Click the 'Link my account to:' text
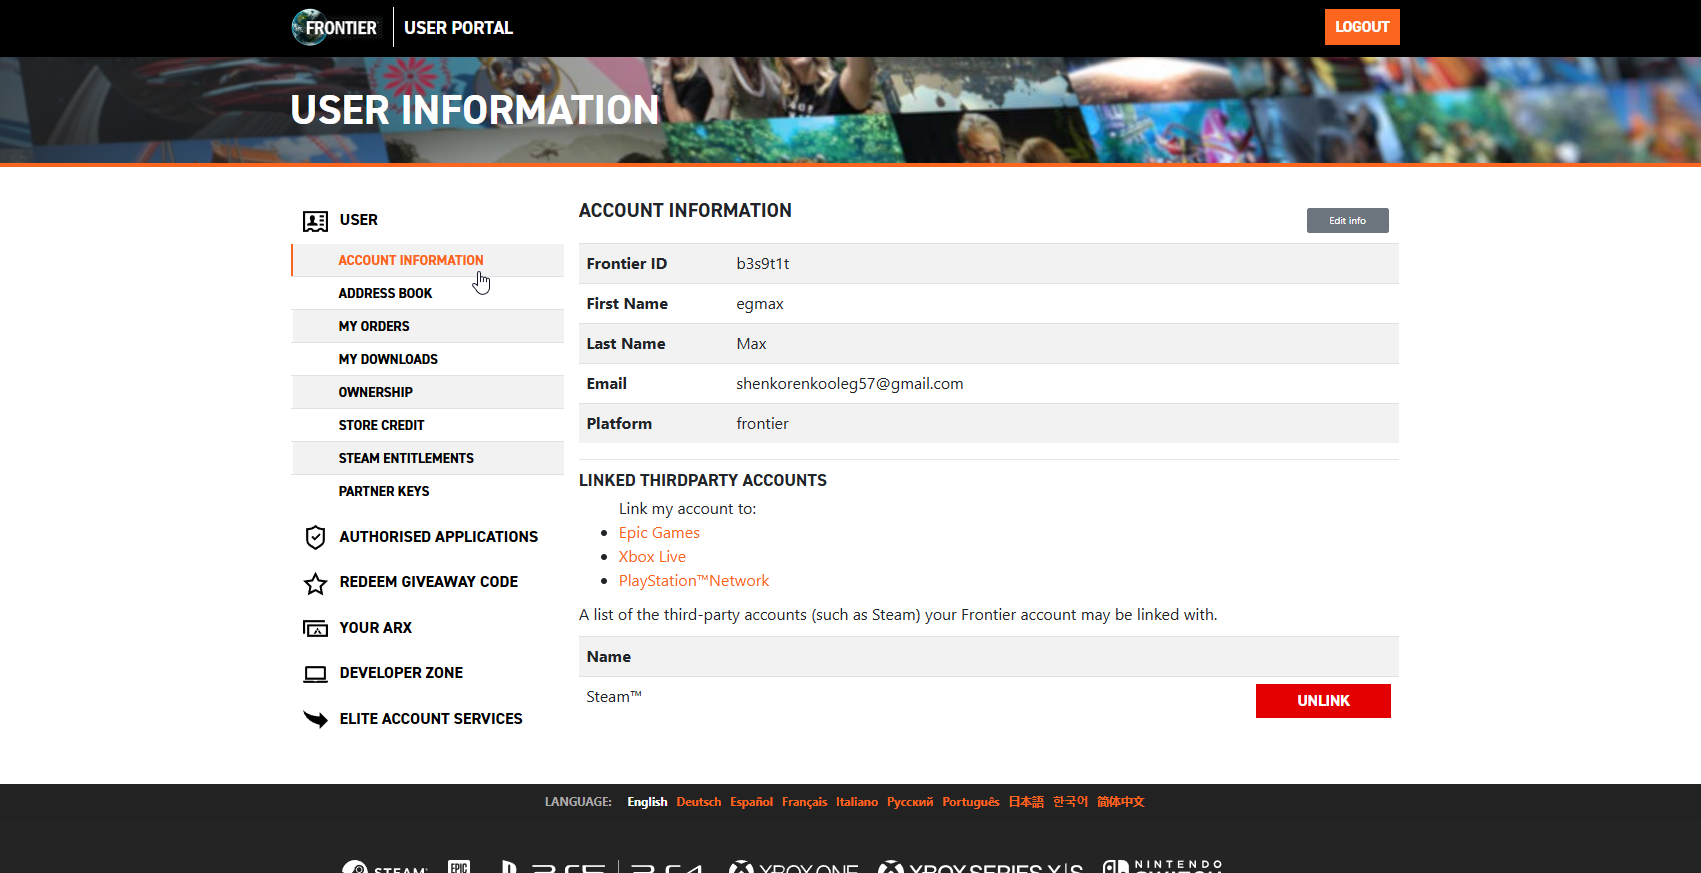1701x873 pixels. (688, 509)
